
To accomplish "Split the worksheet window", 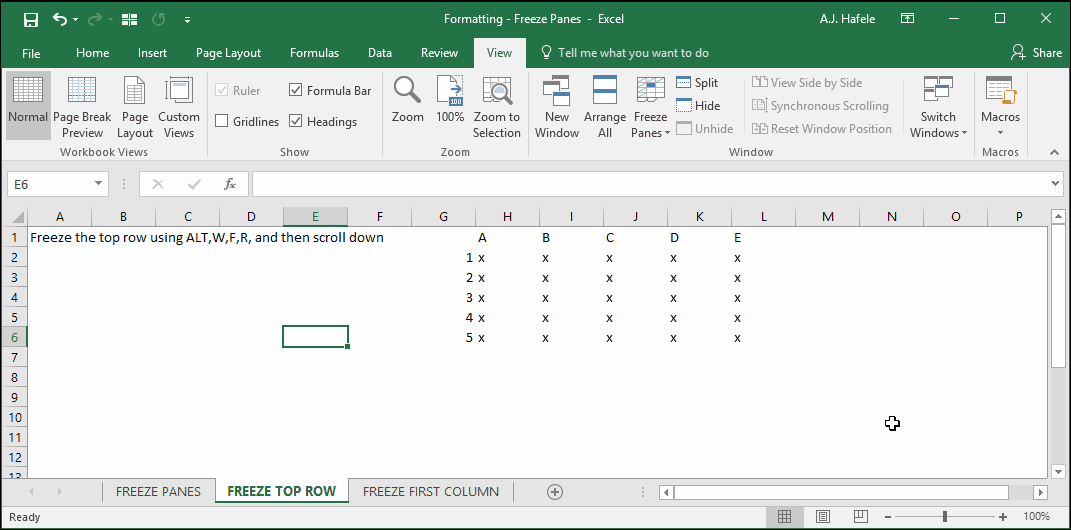I will (x=697, y=83).
